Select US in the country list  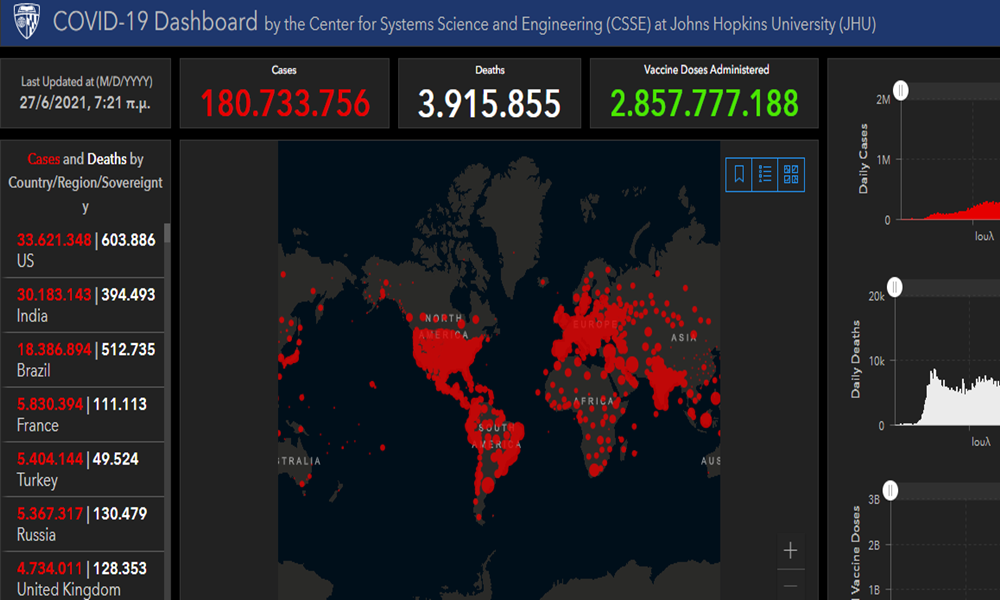click(x=85, y=250)
